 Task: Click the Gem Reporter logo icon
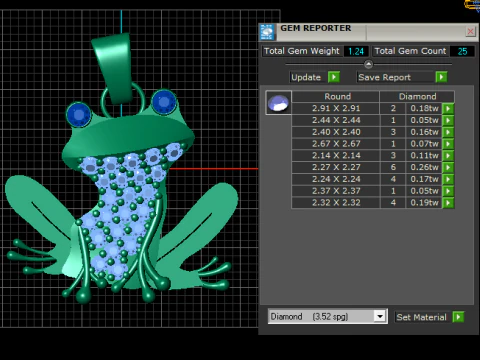pyautogui.click(x=267, y=32)
